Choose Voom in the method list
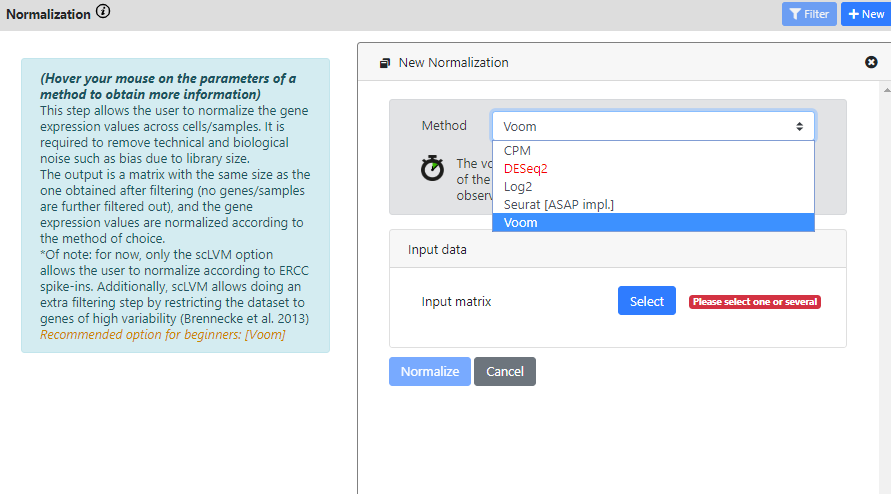The image size is (891, 494). (x=653, y=223)
